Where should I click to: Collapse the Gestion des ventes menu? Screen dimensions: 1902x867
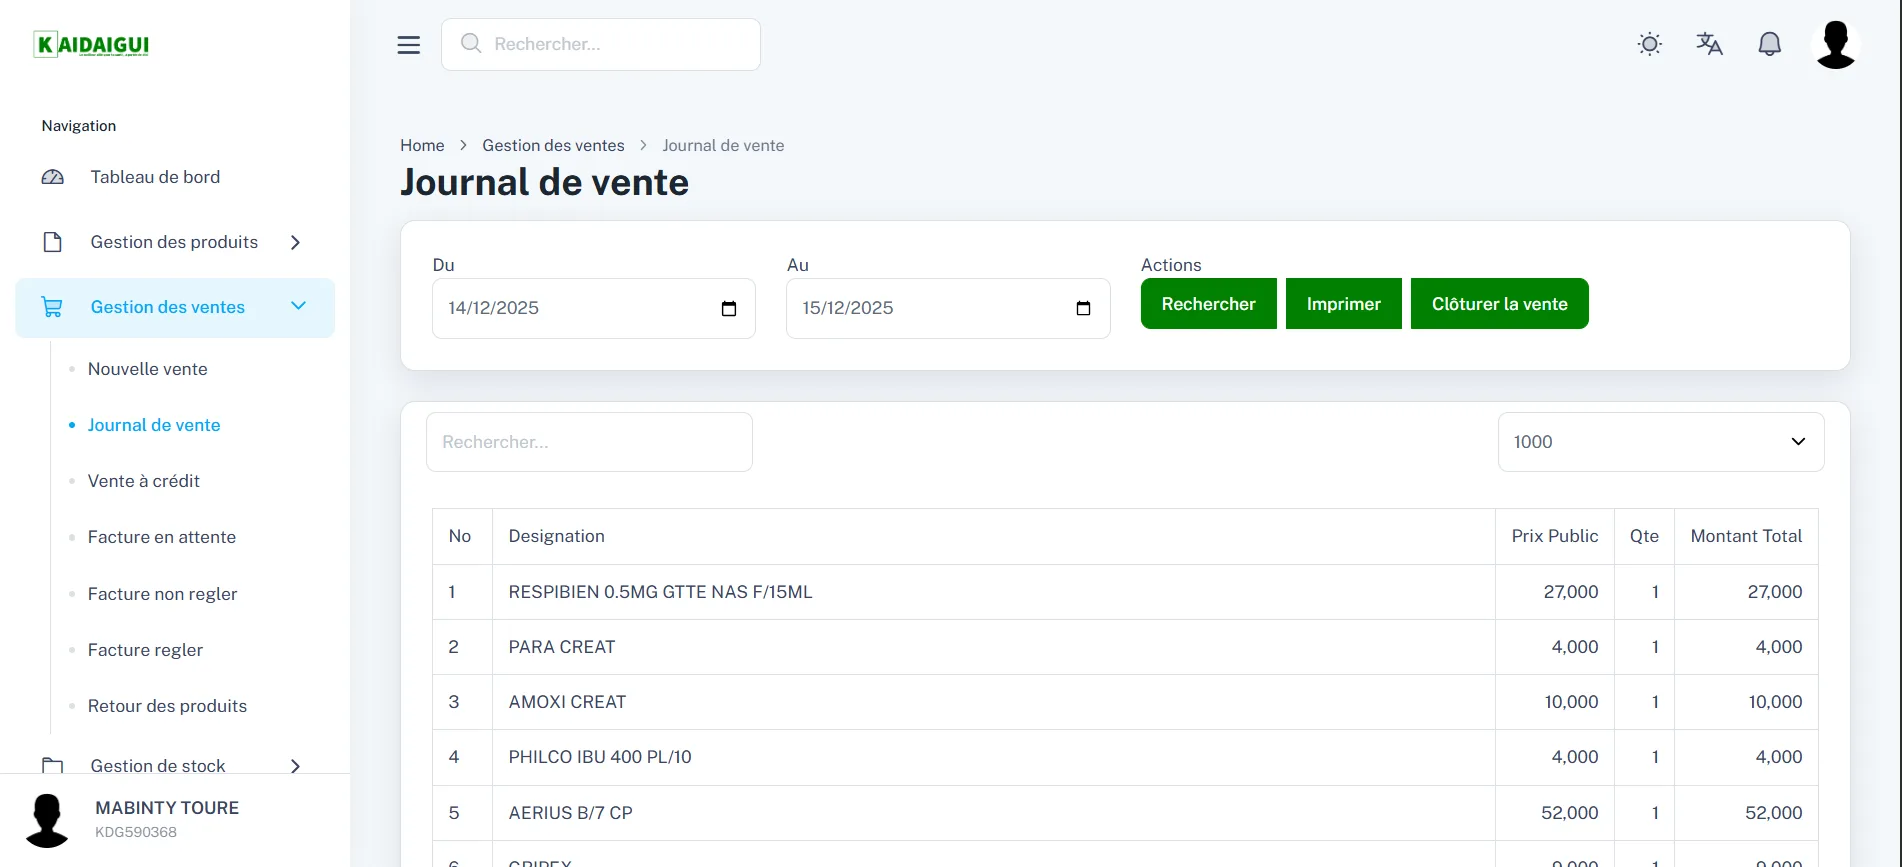click(175, 307)
